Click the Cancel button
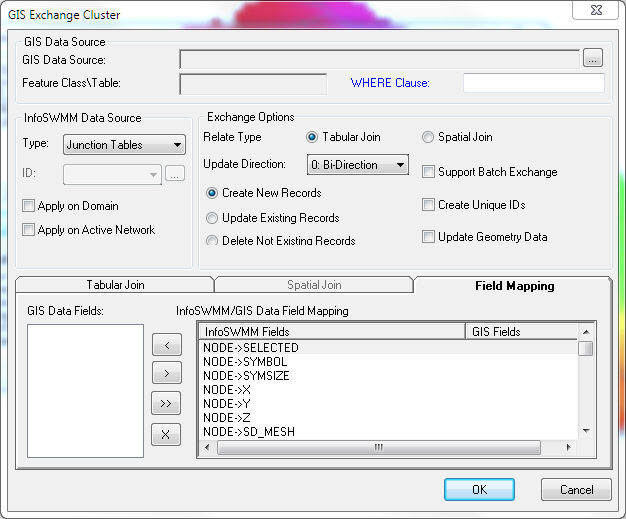Image resolution: width=626 pixels, height=519 pixels. pyautogui.click(x=576, y=489)
